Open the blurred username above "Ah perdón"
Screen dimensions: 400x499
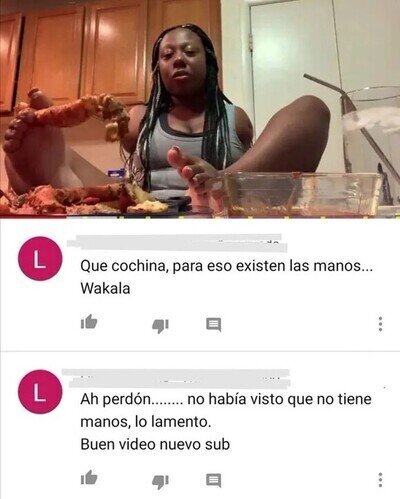(176, 378)
